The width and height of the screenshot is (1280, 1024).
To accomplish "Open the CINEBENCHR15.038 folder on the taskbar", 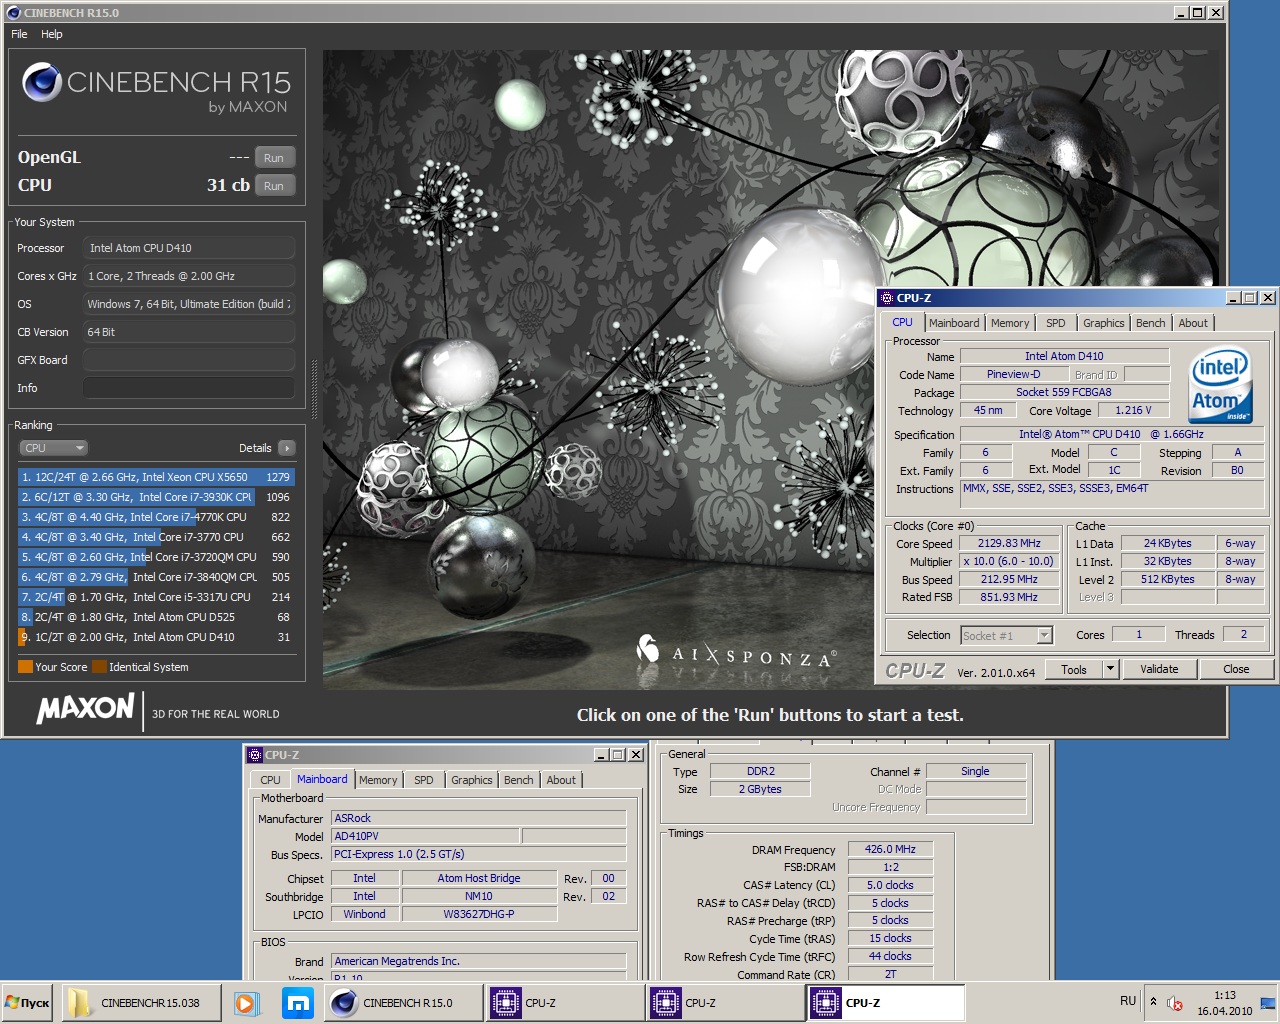I will (141, 1003).
